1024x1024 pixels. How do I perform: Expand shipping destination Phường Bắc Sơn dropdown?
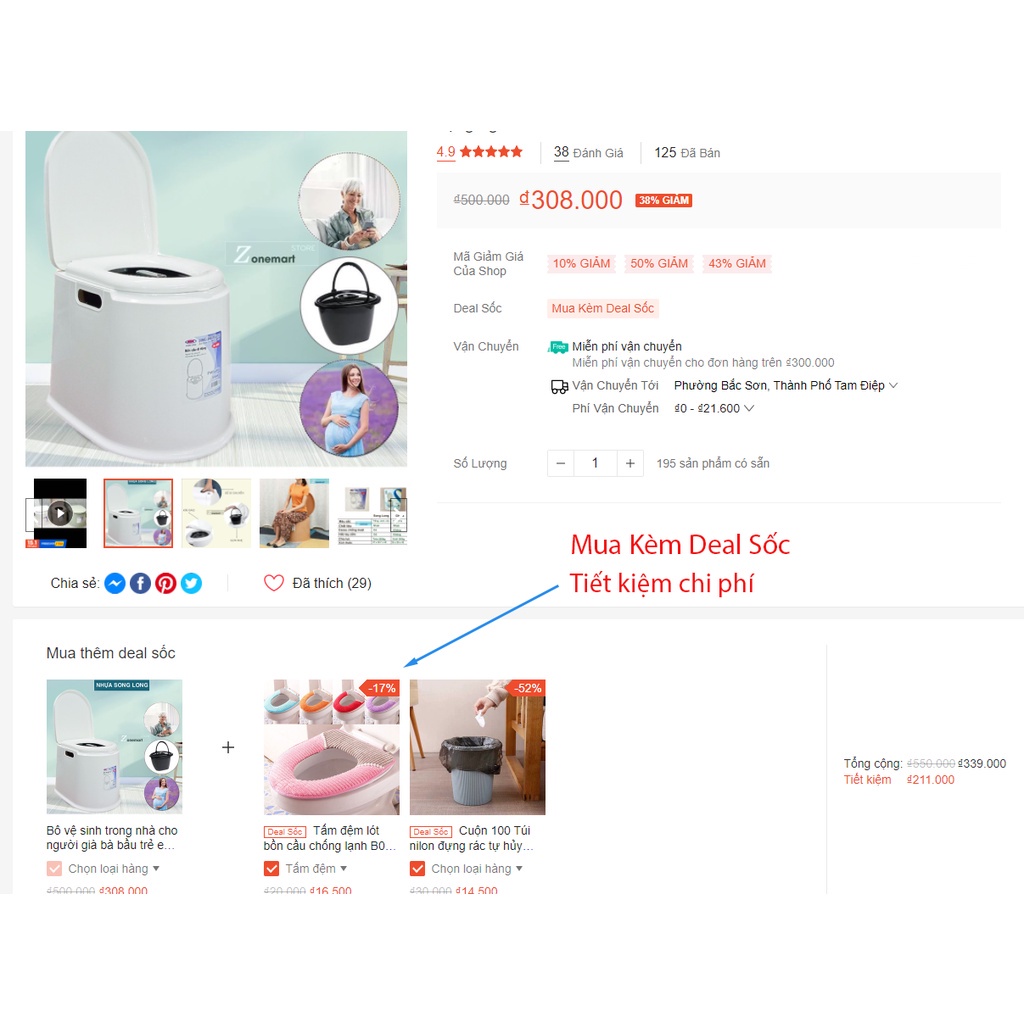coord(786,385)
